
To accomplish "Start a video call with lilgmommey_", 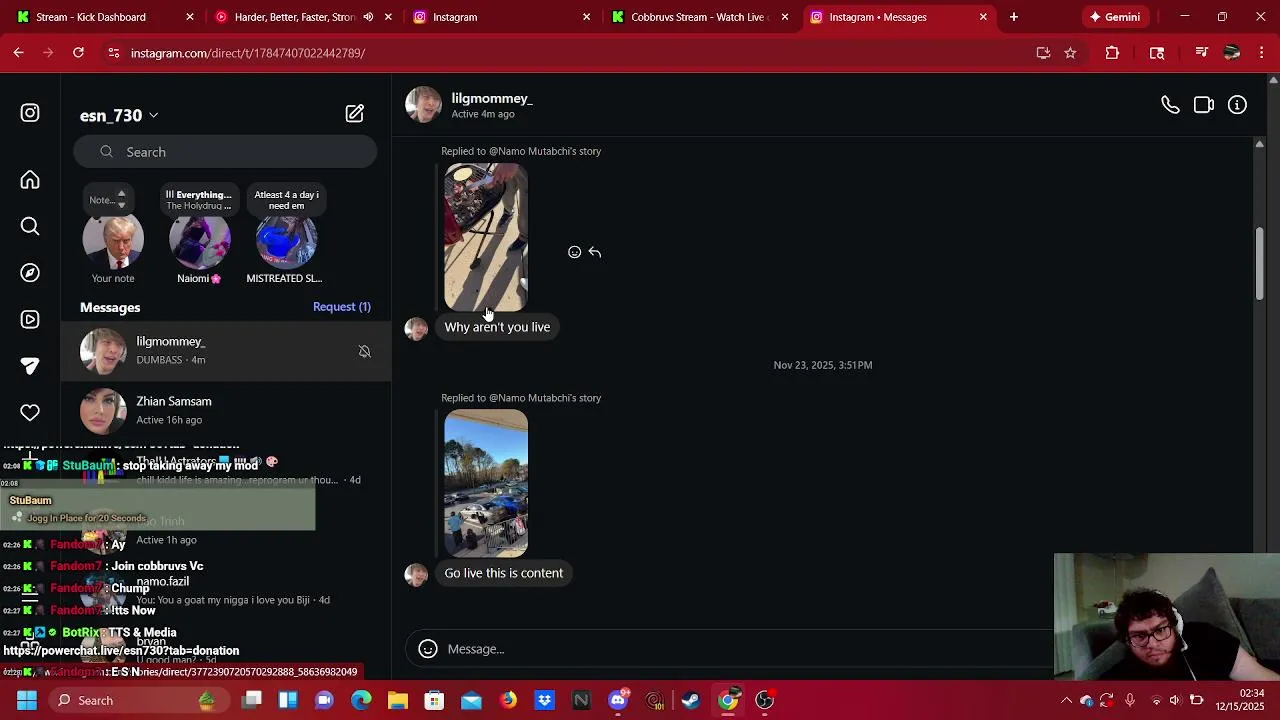I will tap(1204, 105).
